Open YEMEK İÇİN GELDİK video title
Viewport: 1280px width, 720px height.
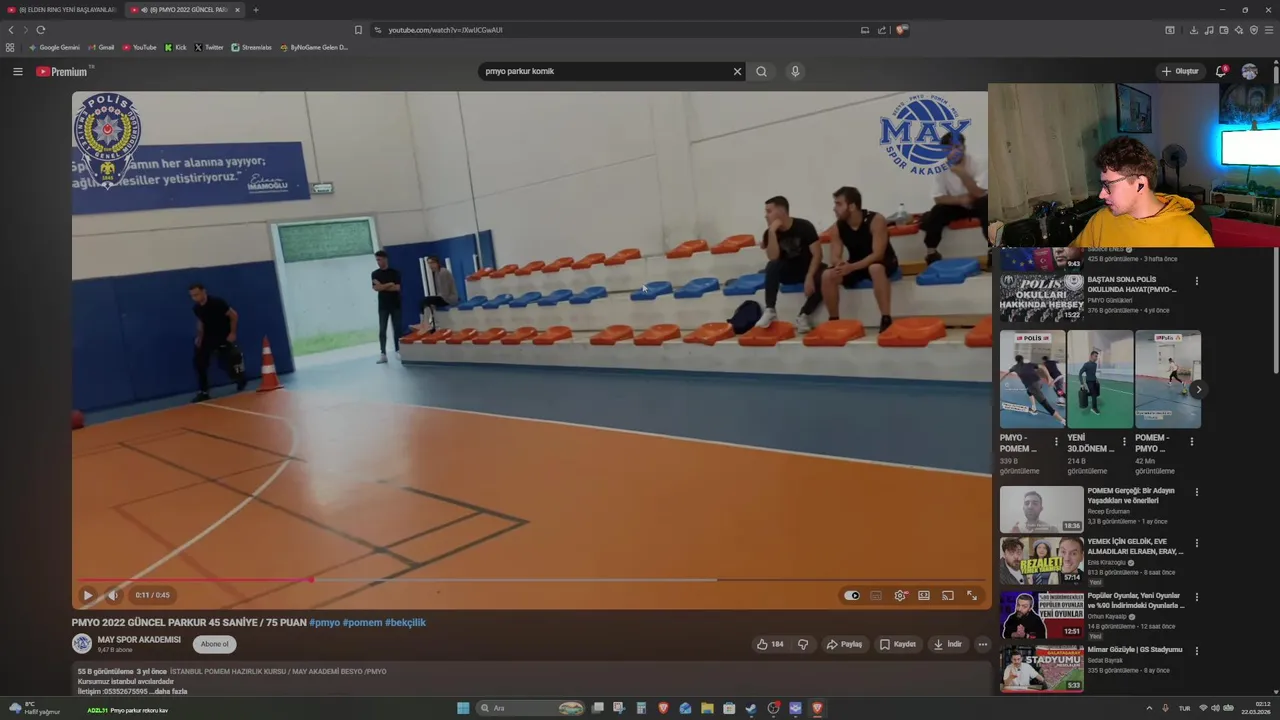point(1135,546)
